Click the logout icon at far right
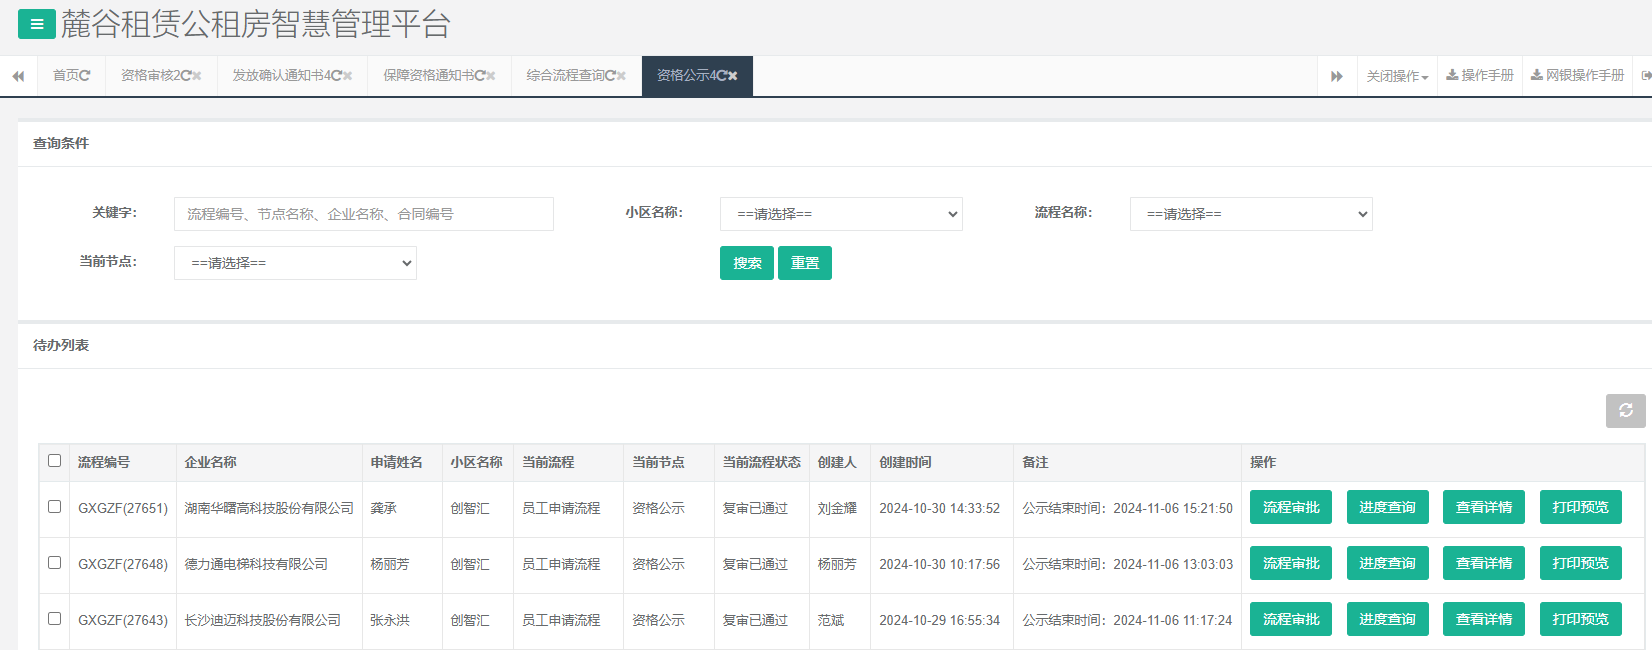 click(x=1645, y=76)
